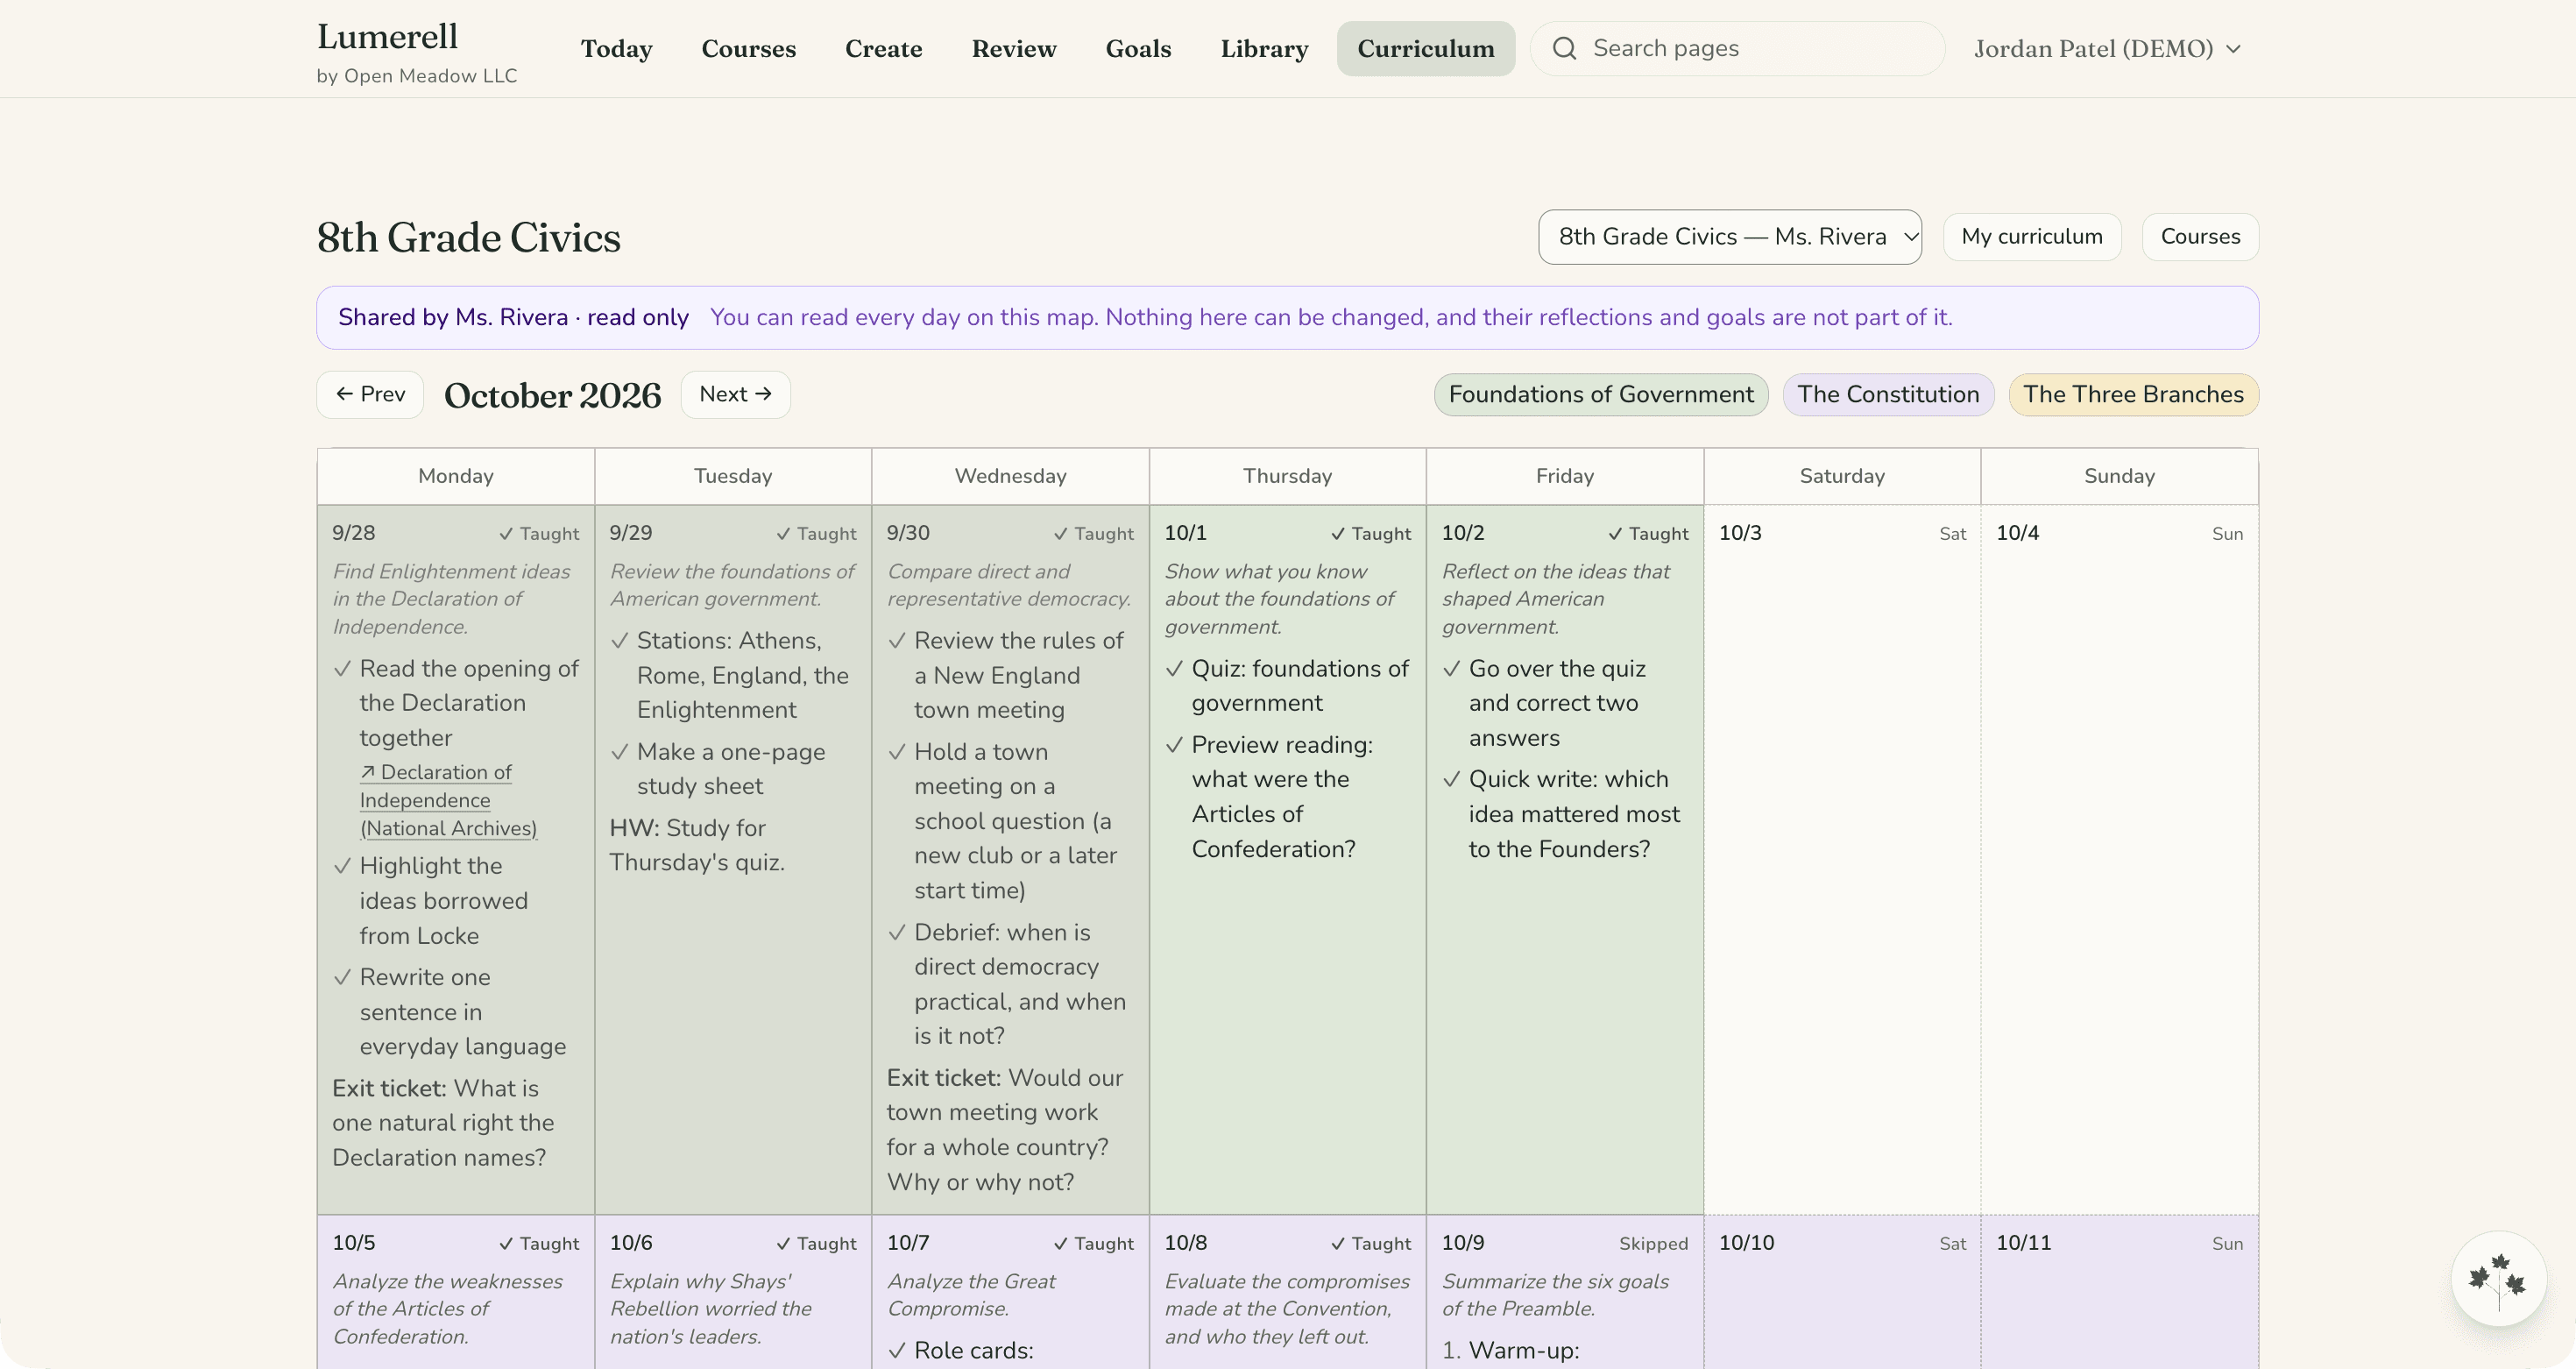Click the checkmark by Read the opening
Viewport: 2576px width, 1369px height.
[342, 668]
